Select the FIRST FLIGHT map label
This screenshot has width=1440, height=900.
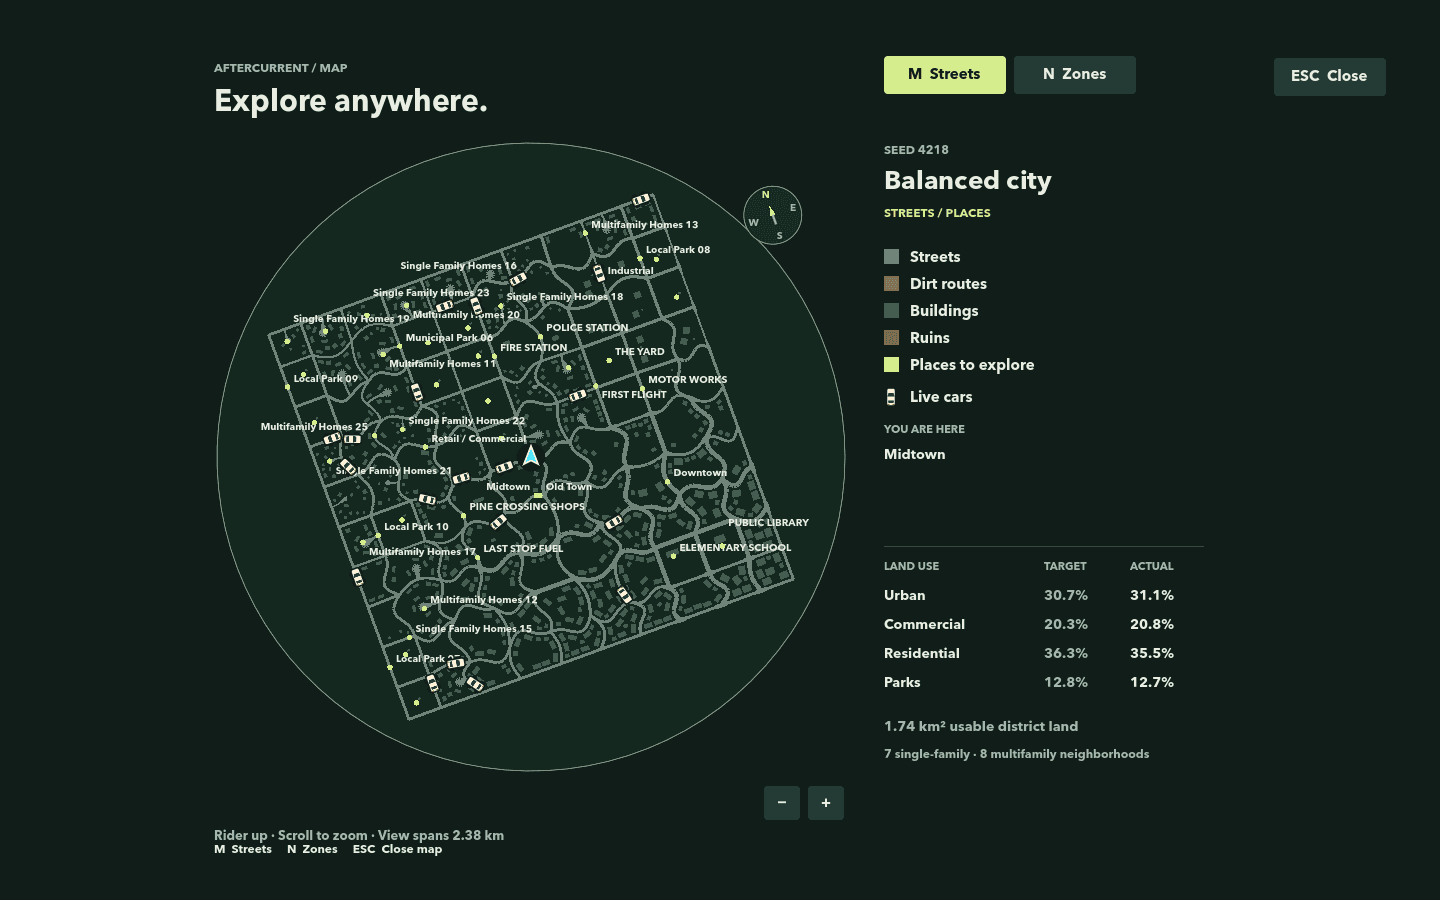click(634, 395)
